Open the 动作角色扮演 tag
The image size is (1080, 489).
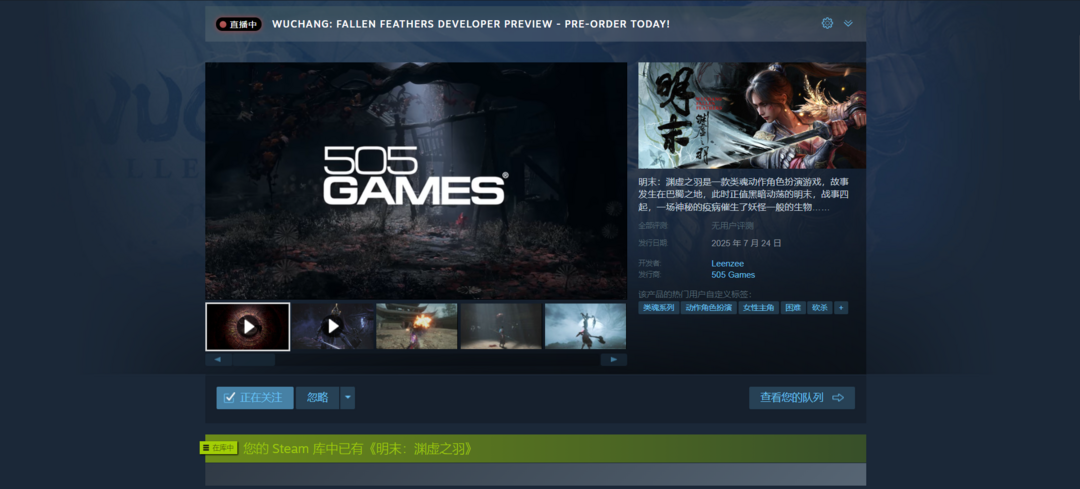pos(709,308)
